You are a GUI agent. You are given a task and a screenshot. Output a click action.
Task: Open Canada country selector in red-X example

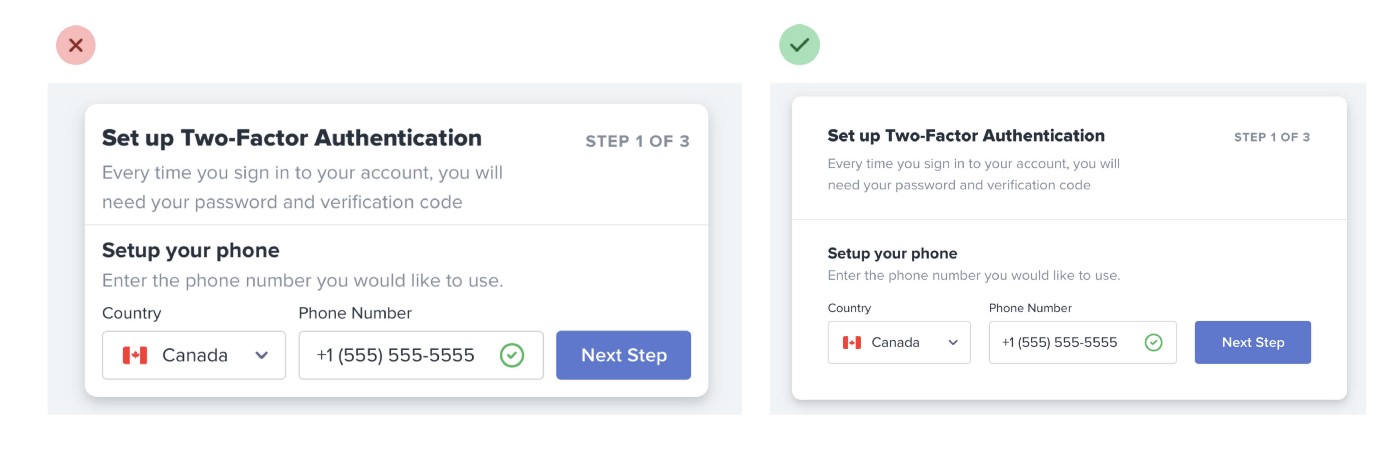click(194, 355)
